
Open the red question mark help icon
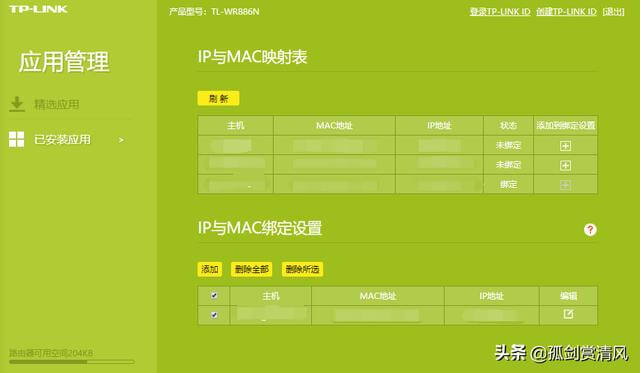point(590,230)
